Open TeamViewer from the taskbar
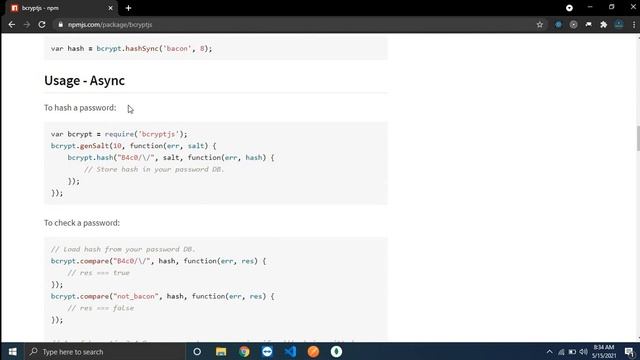 click(267, 351)
